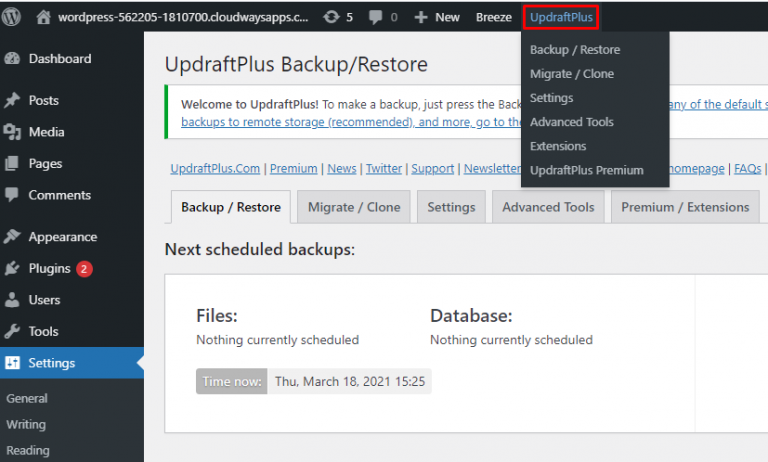Click the Time now date value

(x=350, y=382)
